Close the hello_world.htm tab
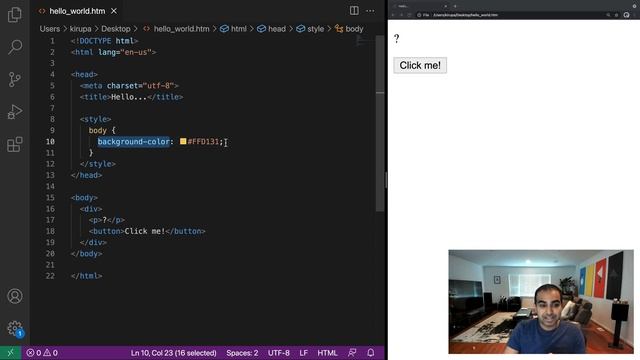Viewport: 640px width, 360px height. [114, 11]
